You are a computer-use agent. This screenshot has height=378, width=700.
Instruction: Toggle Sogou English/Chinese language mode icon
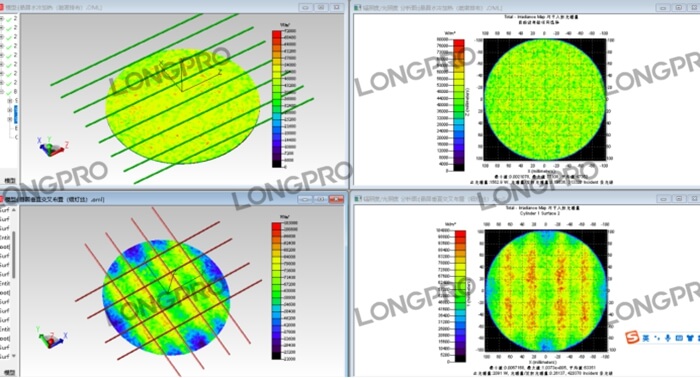(646, 338)
